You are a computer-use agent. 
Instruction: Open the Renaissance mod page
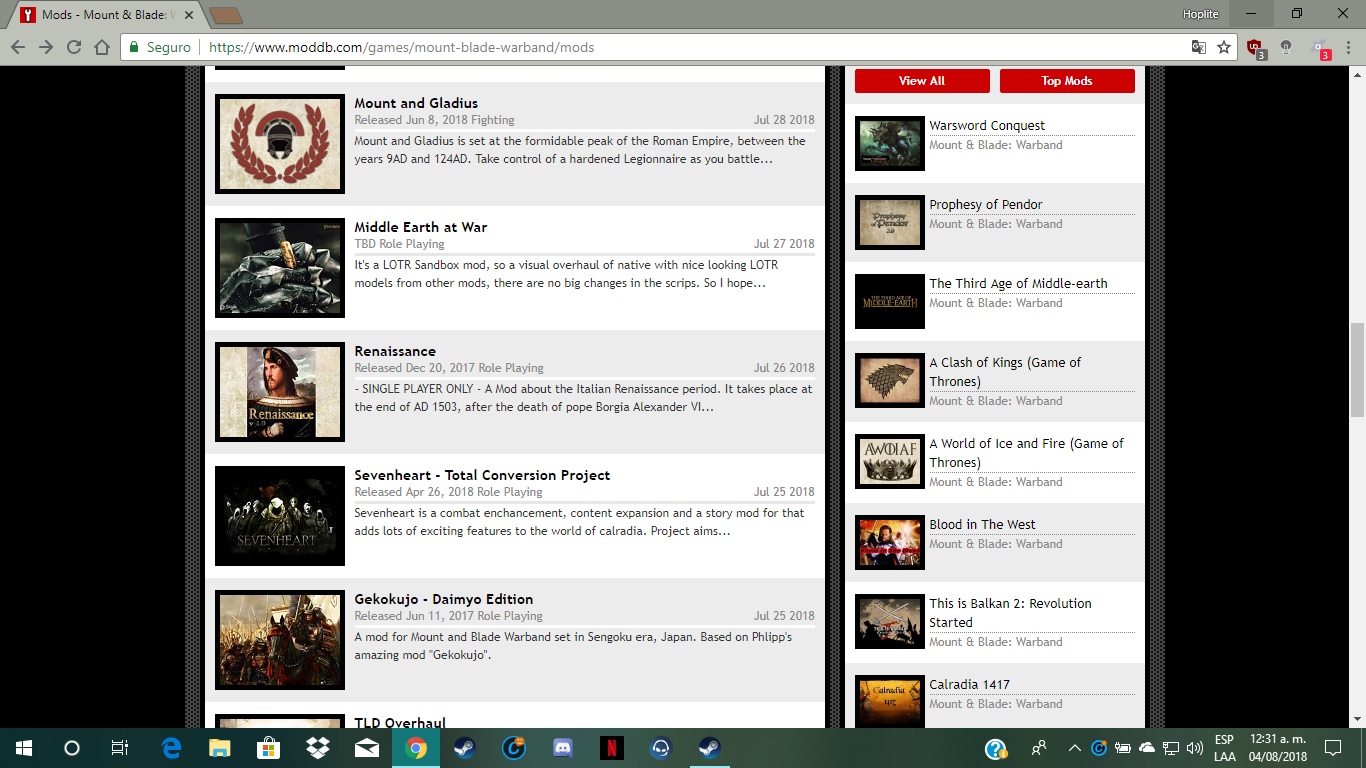pos(395,351)
